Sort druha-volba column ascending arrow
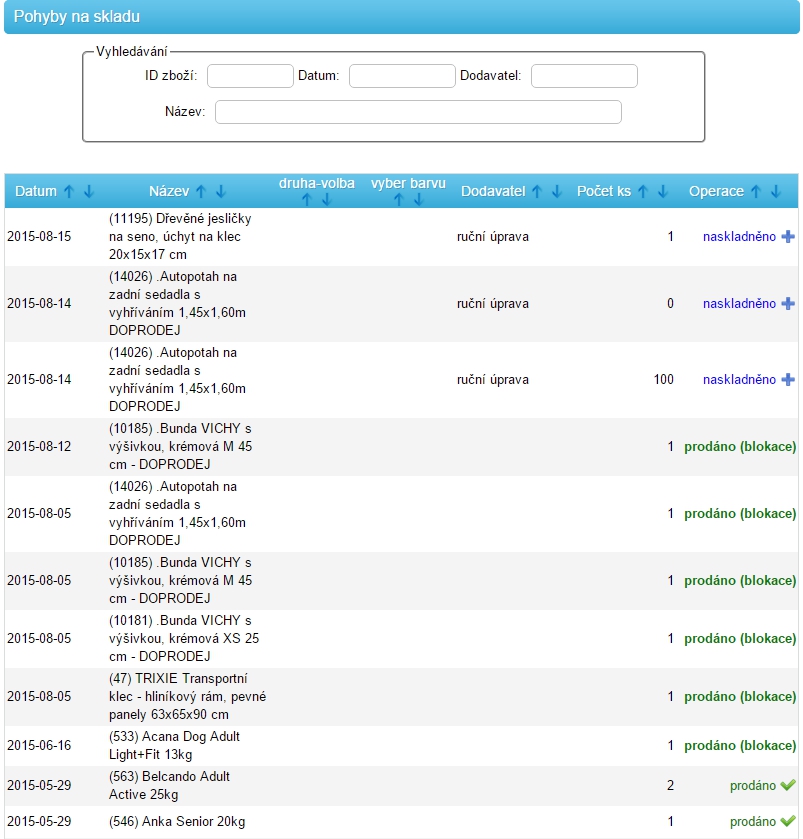Image resolution: width=803 pixels, height=839 pixels. tap(307, 200)
